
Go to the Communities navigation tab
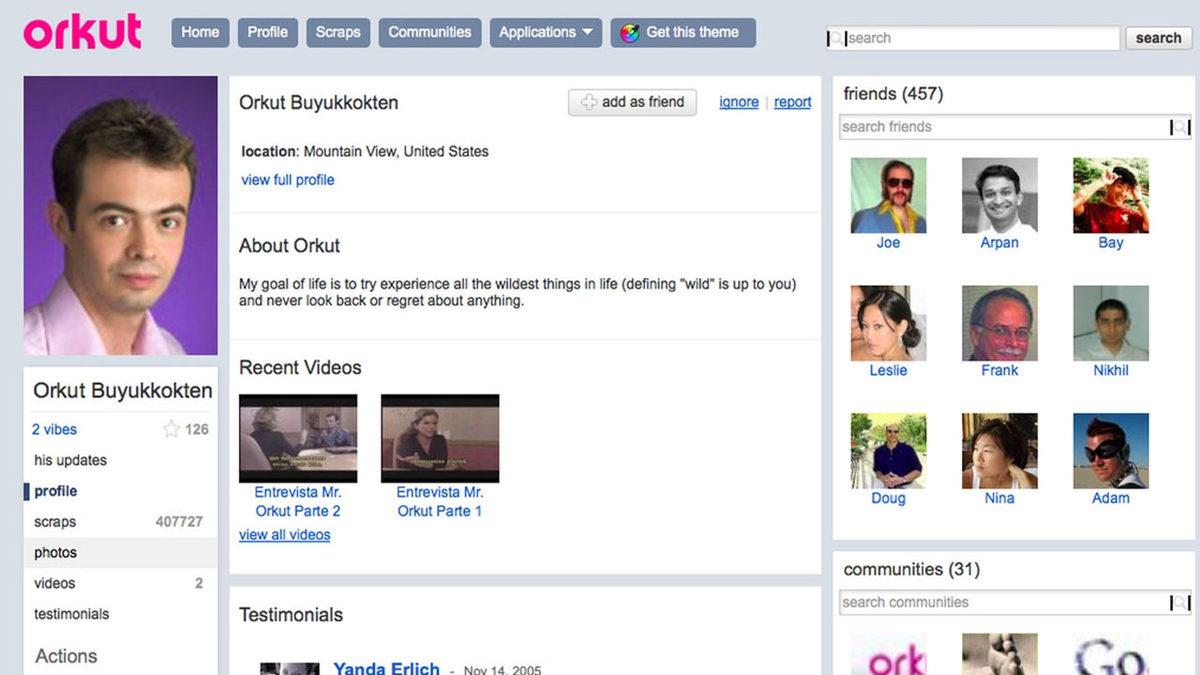click(429, 32)
